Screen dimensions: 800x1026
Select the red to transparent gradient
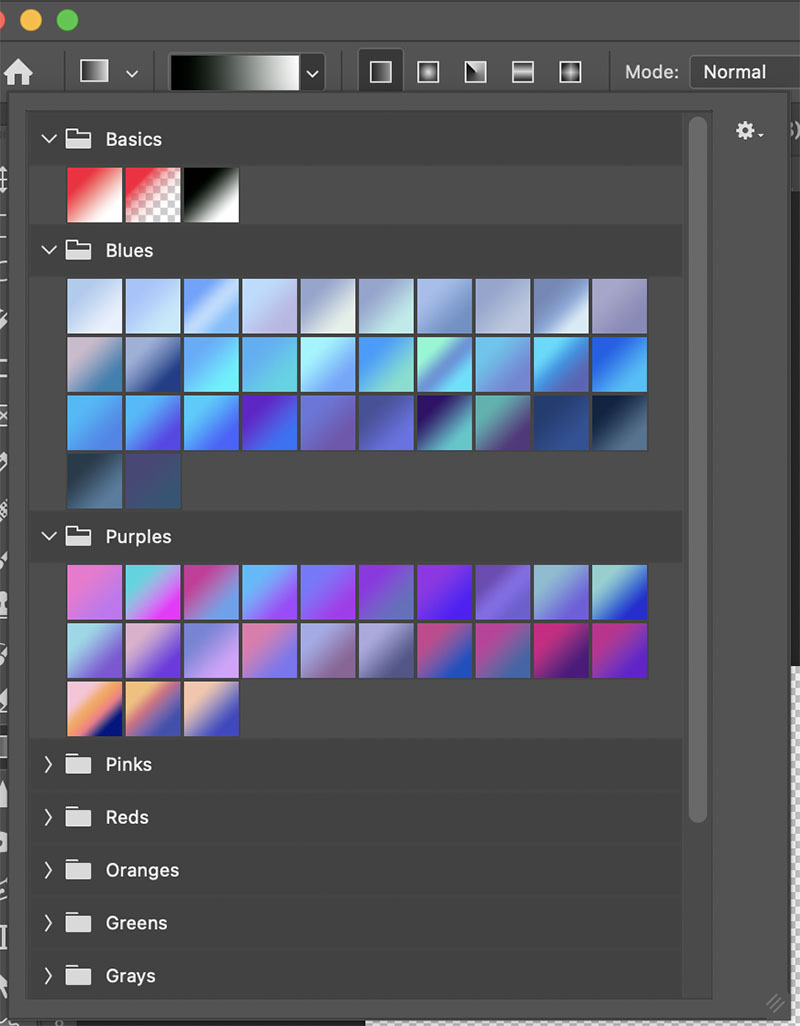[153, 195]
